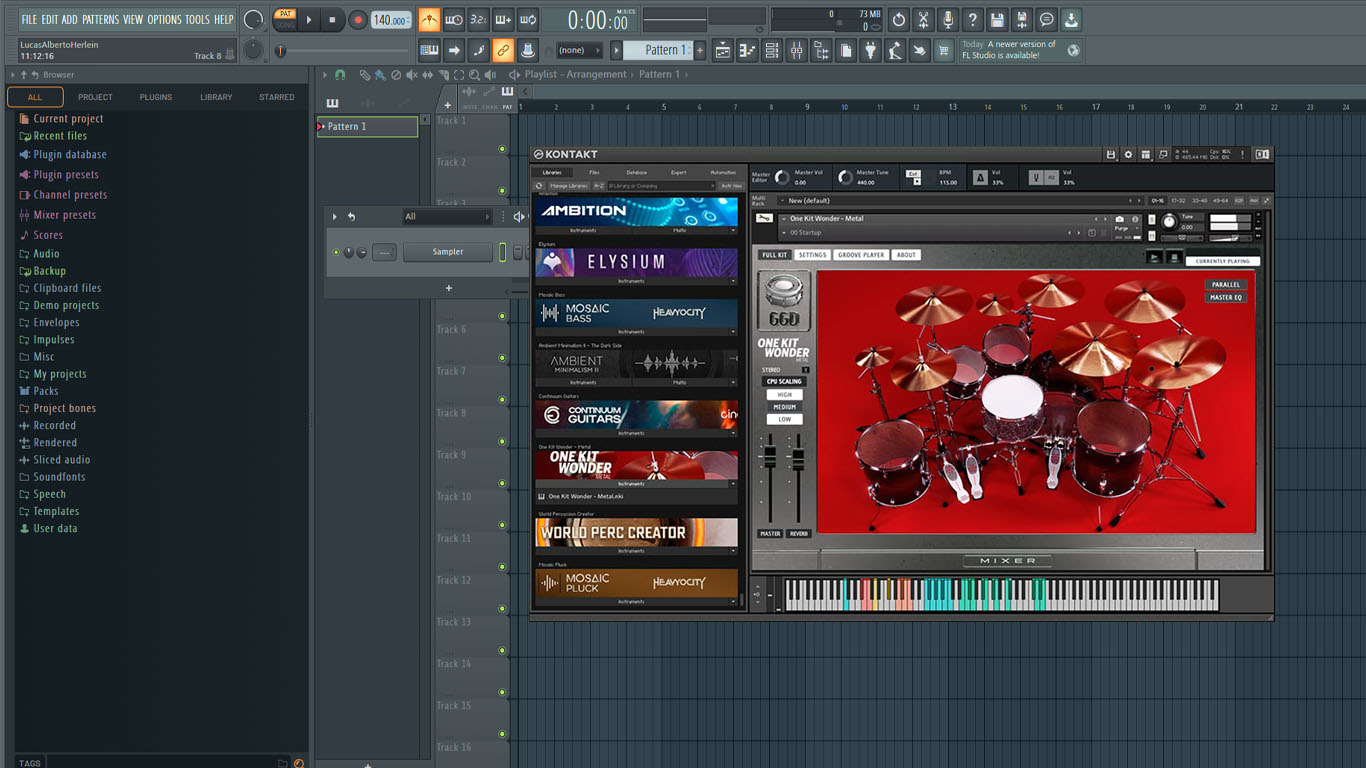
Task: Switch to the PLUGINS browser tab
Action: click(156, 97)
